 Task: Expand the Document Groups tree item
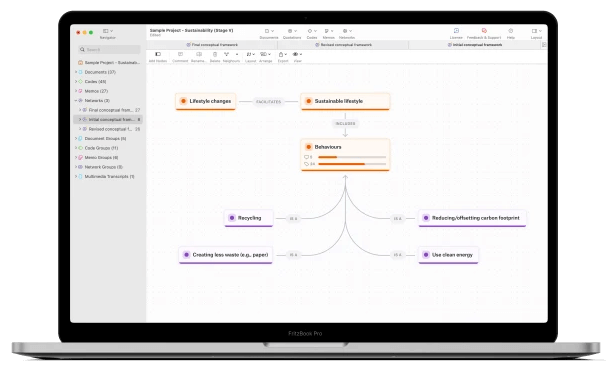pyautogui.click(x=76, y=139)
